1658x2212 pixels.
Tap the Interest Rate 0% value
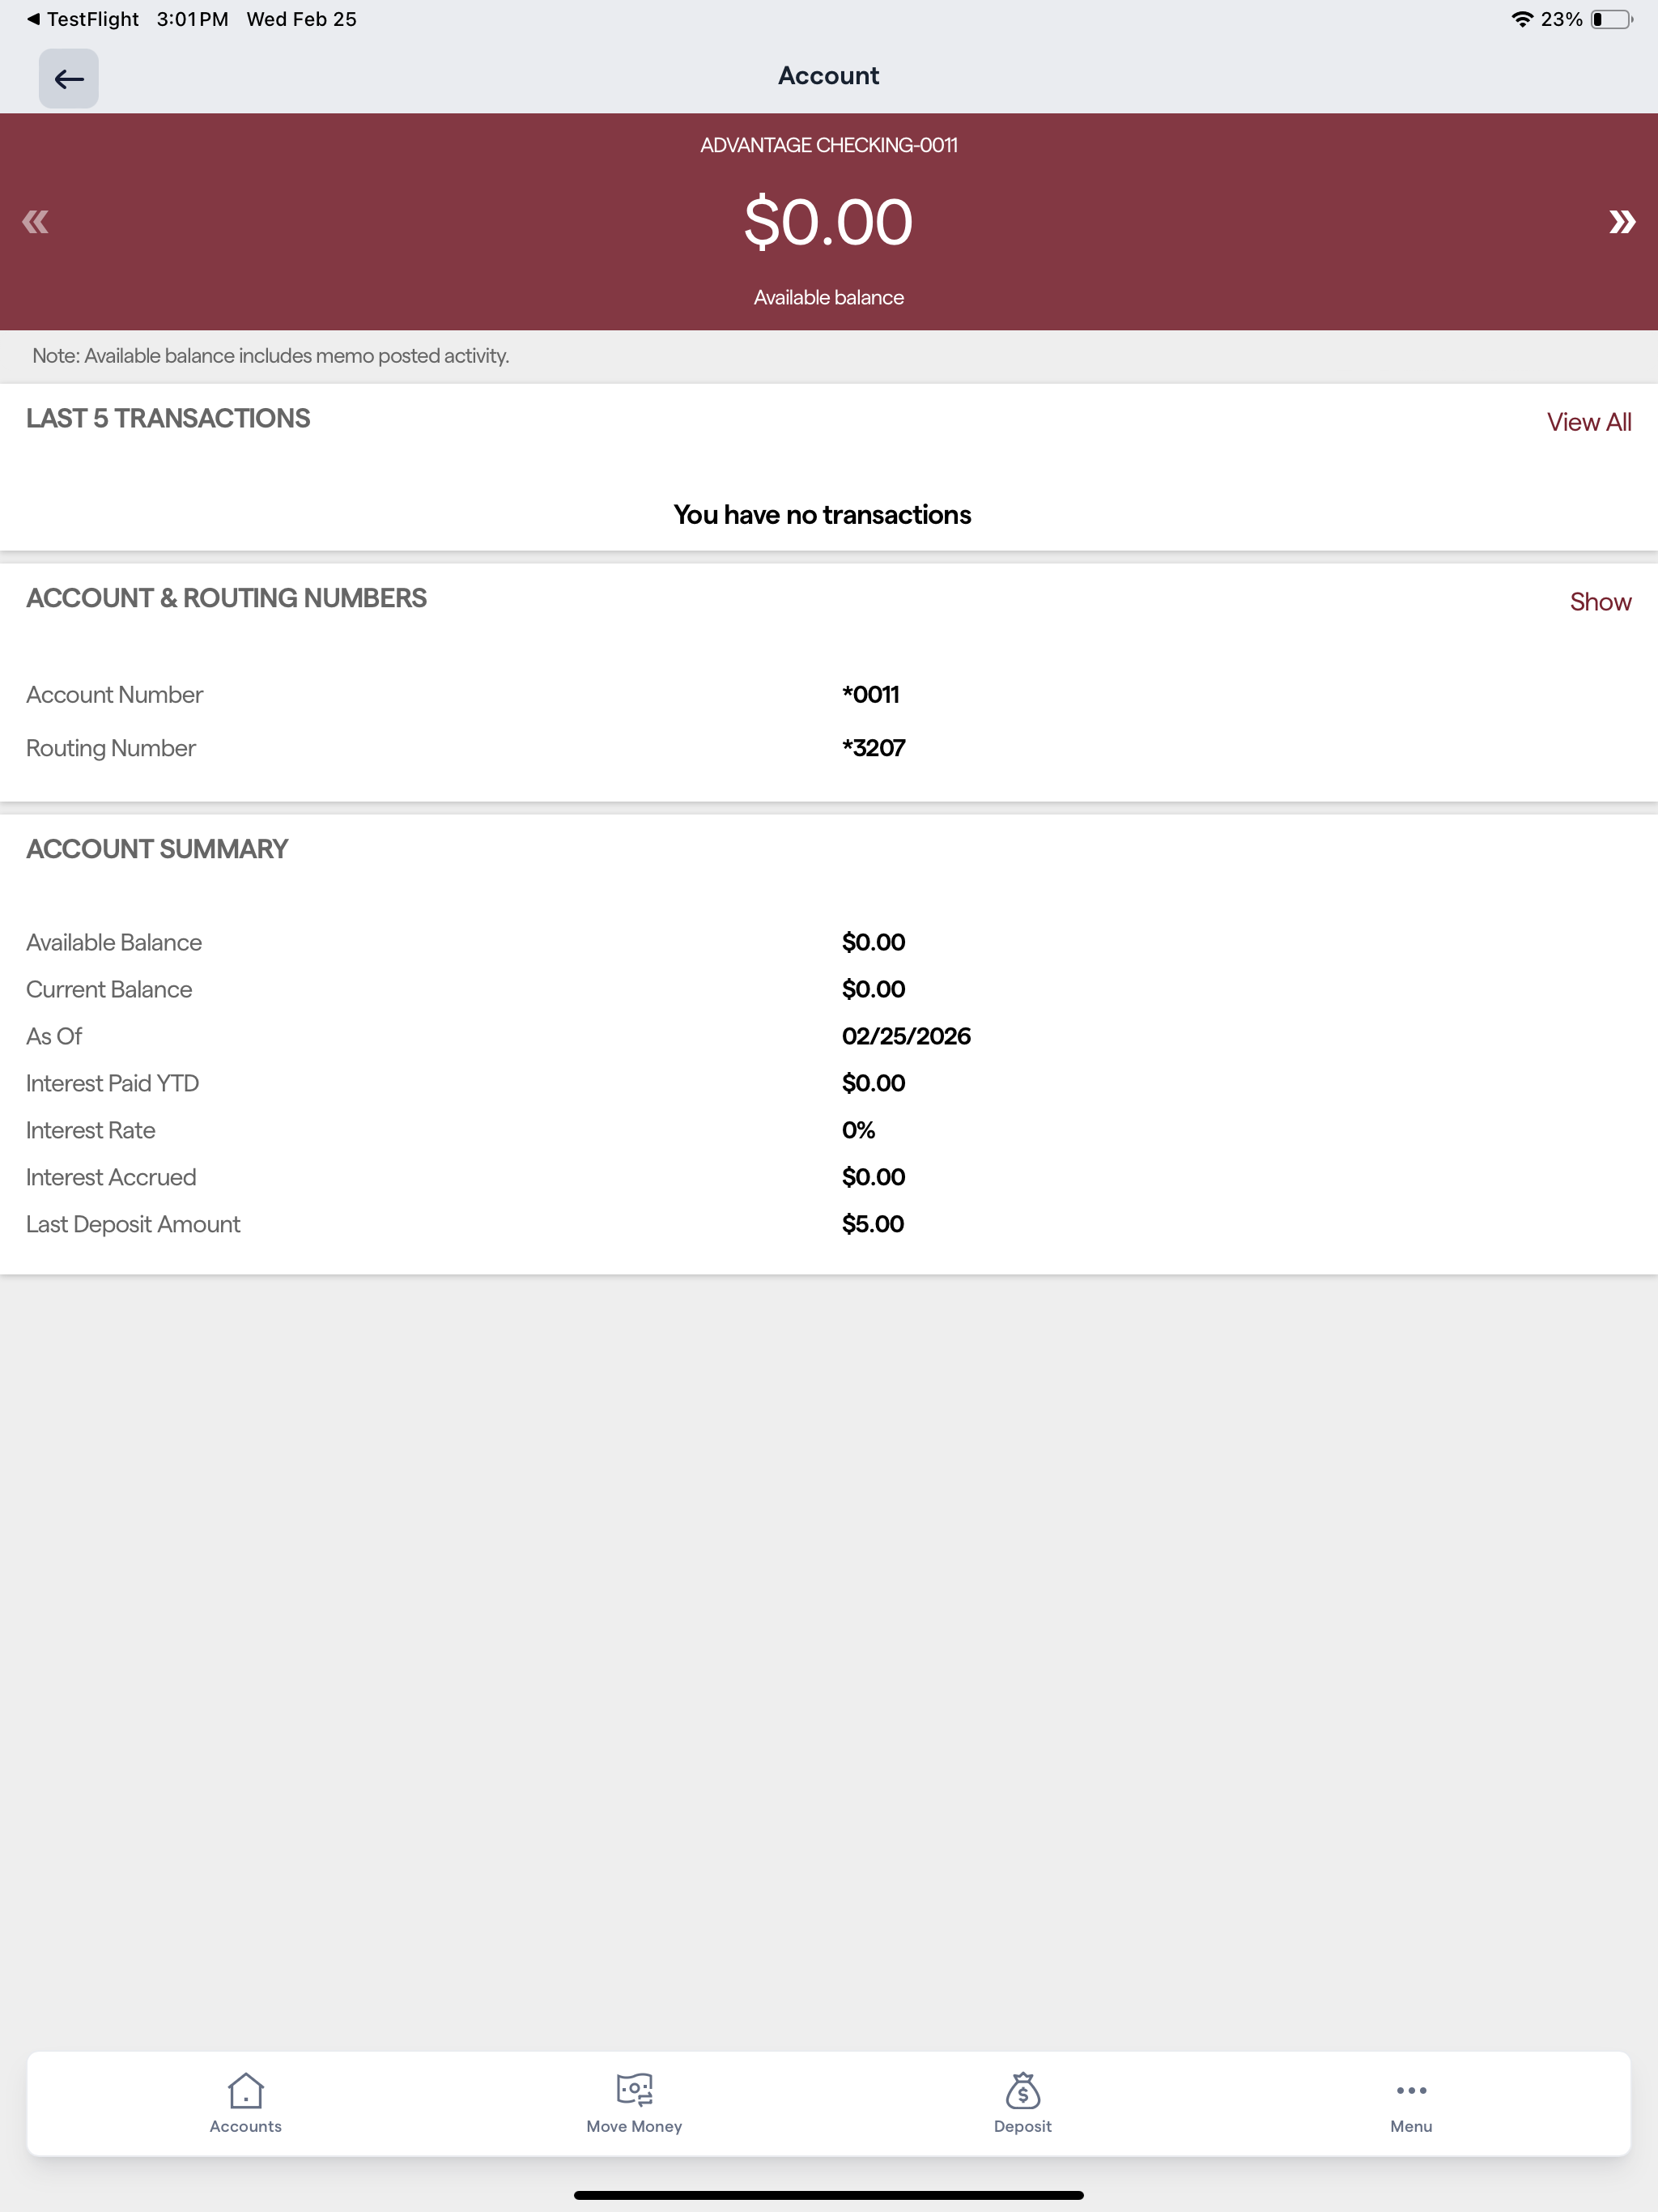point(858,1130)
